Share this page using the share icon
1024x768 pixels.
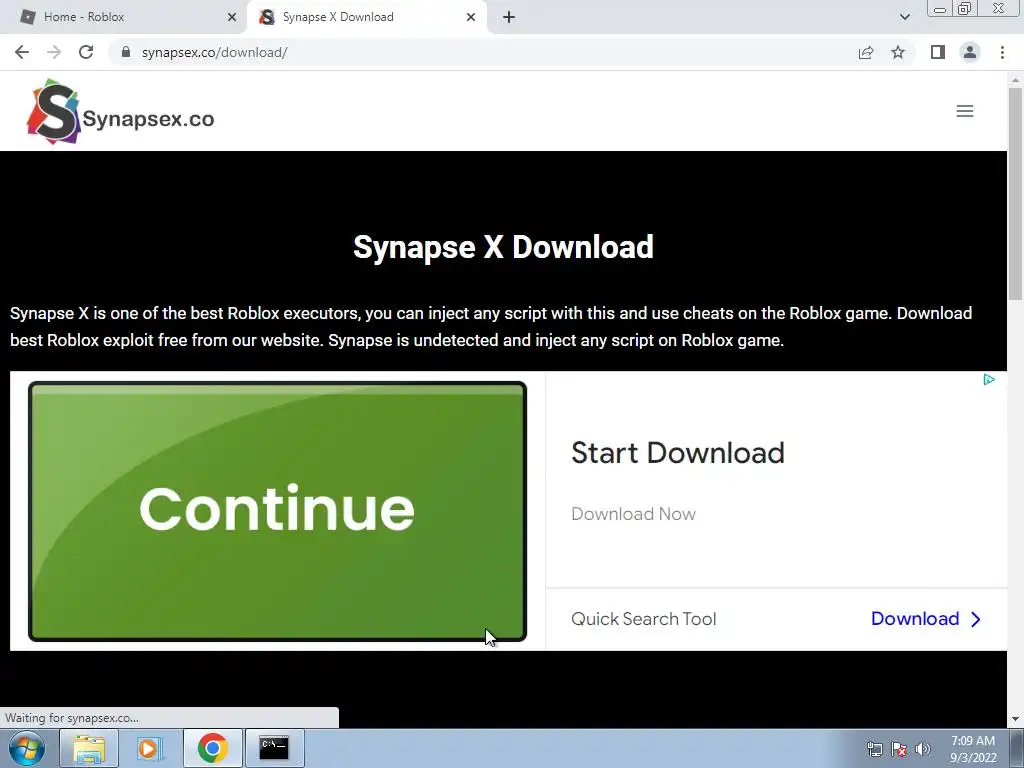(866, 52)
